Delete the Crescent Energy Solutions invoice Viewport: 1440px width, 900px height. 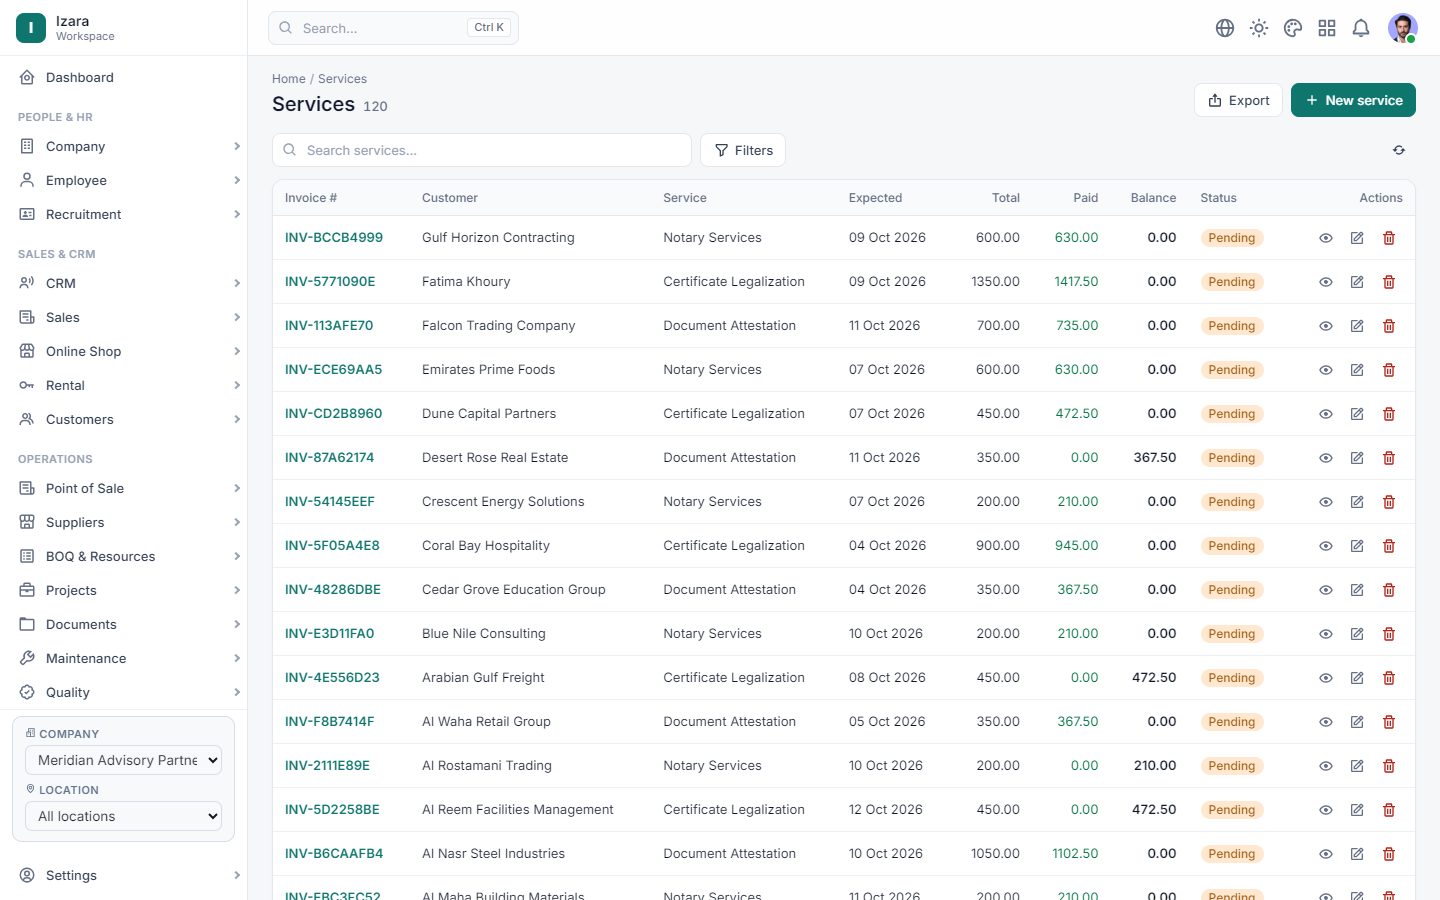(x=1389, y=502)
